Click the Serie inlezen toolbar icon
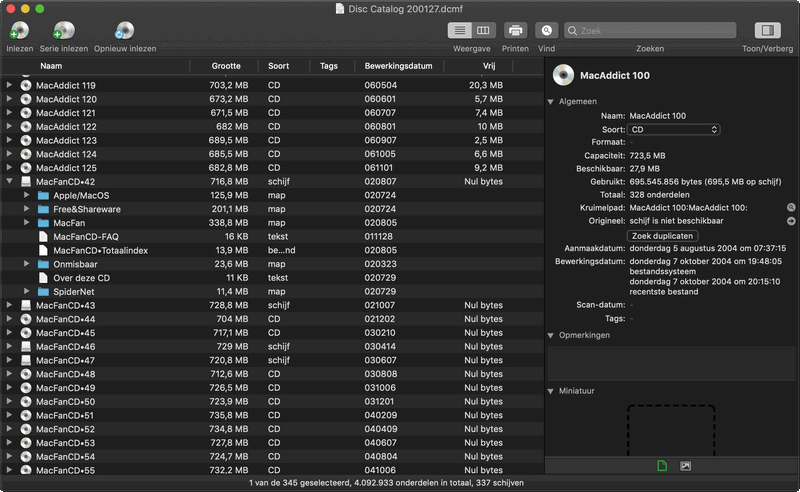The height and width of the screenshot is (492, 800). (64, 31)
